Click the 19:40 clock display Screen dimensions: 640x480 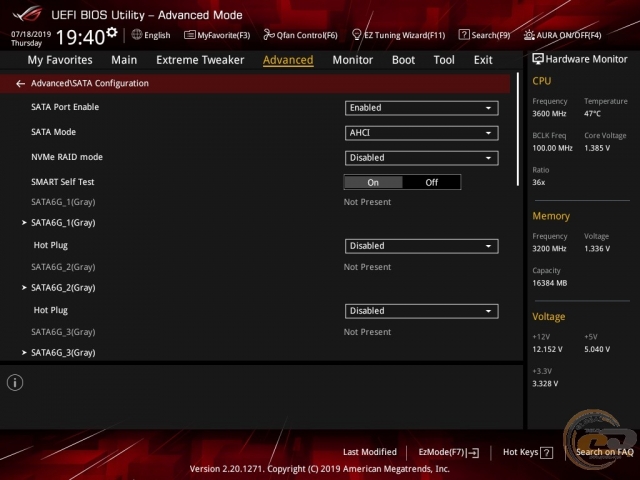point(80,37)
